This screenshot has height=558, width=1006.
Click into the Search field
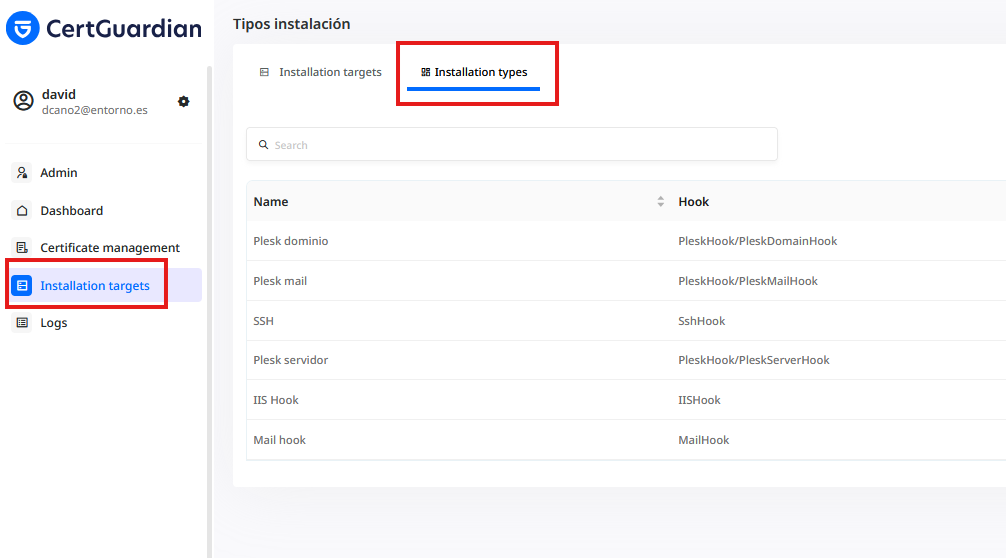512,144
